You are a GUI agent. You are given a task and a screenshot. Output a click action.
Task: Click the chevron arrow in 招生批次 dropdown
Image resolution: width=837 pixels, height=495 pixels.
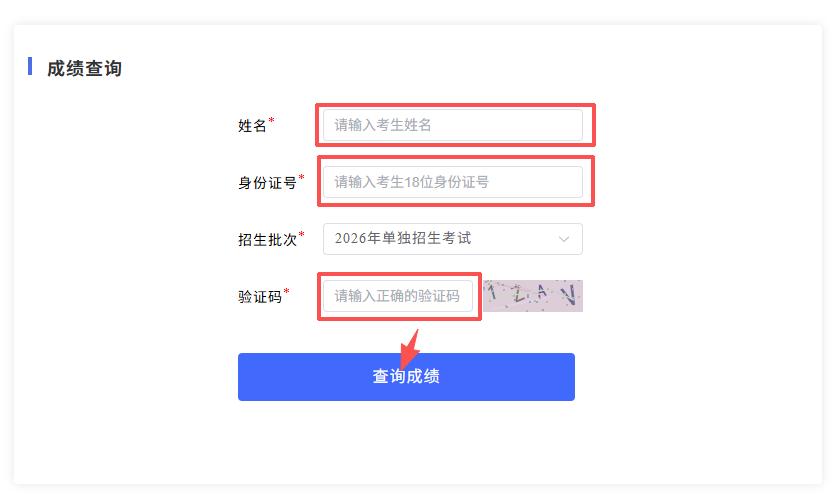[x=564, y=239]
